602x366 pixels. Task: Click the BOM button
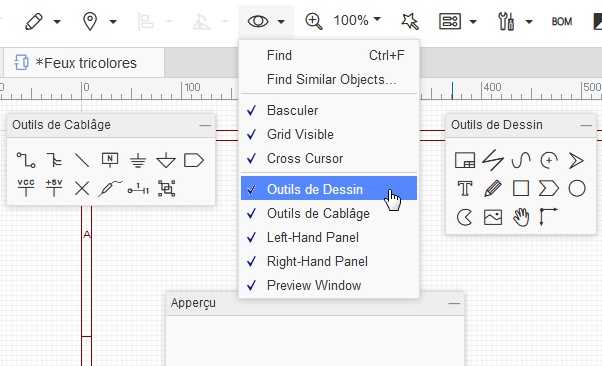tap(562, 22)
